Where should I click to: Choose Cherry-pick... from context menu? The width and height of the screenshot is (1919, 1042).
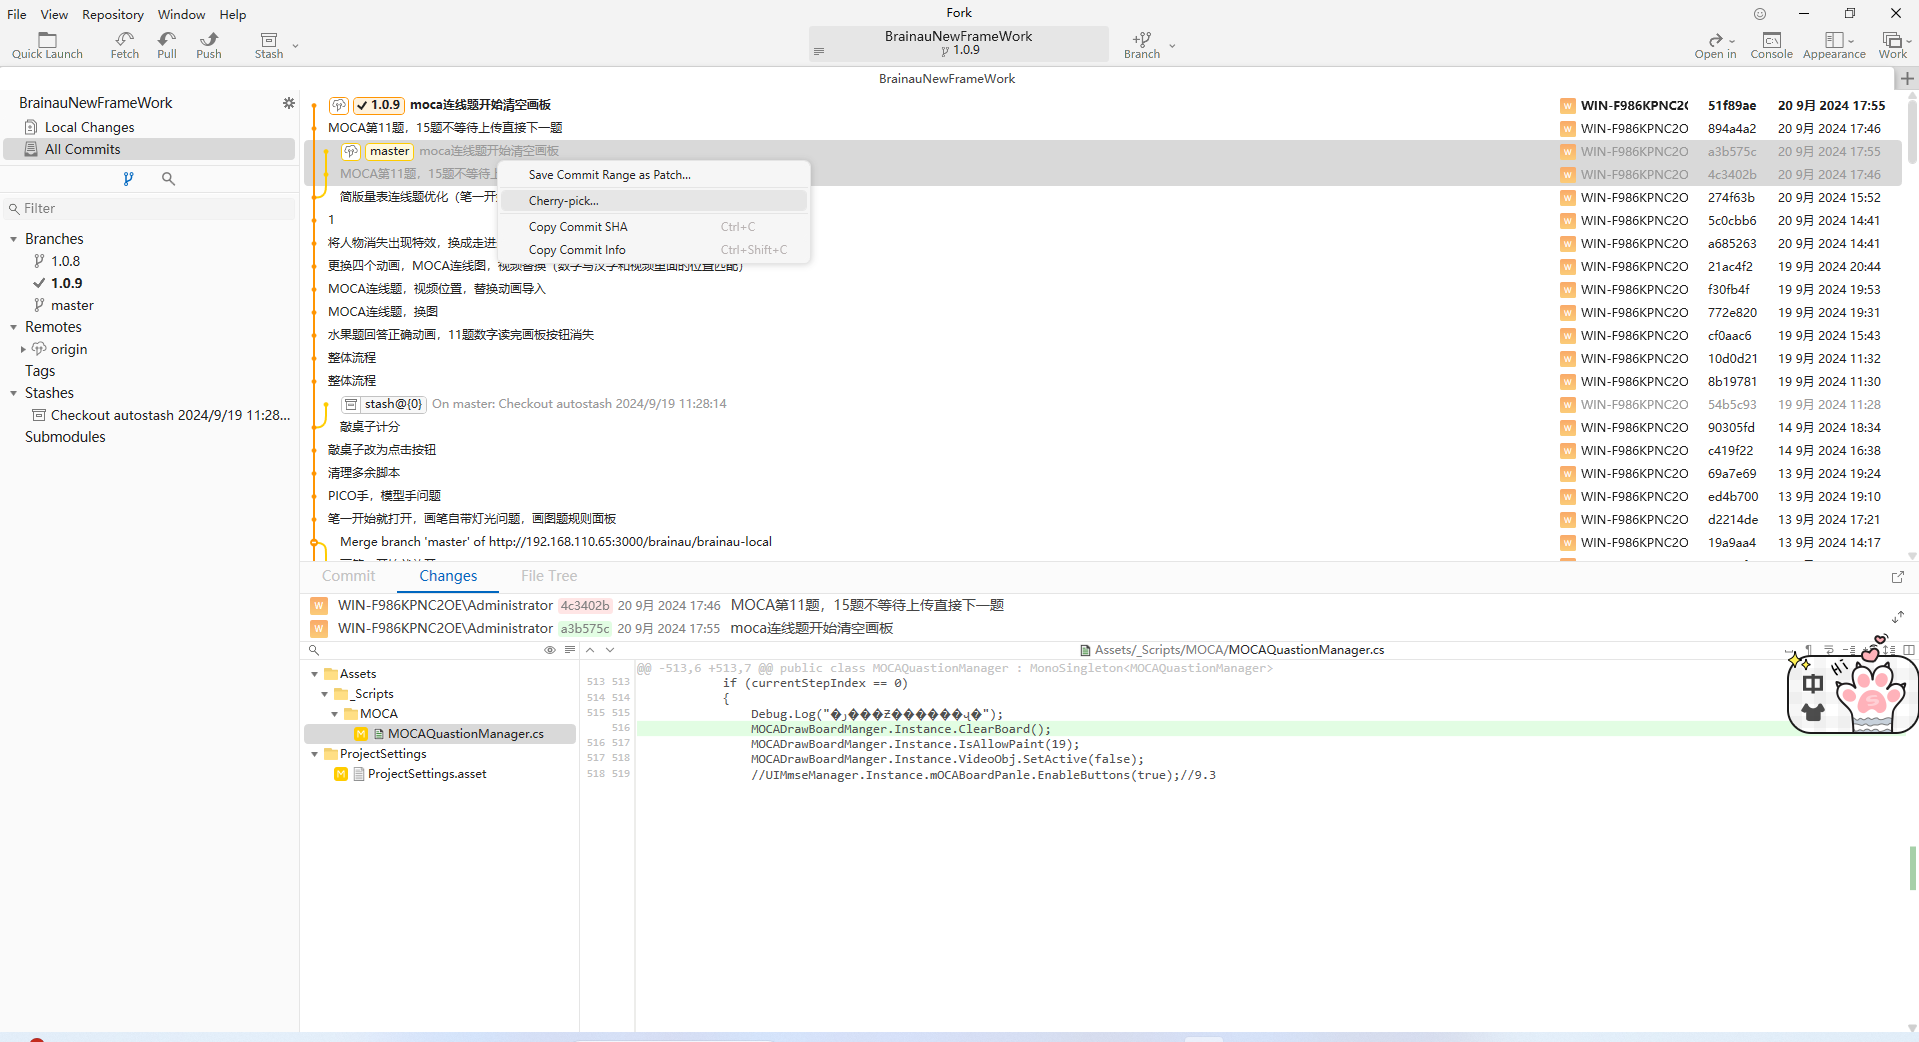[x=654, y=201]
